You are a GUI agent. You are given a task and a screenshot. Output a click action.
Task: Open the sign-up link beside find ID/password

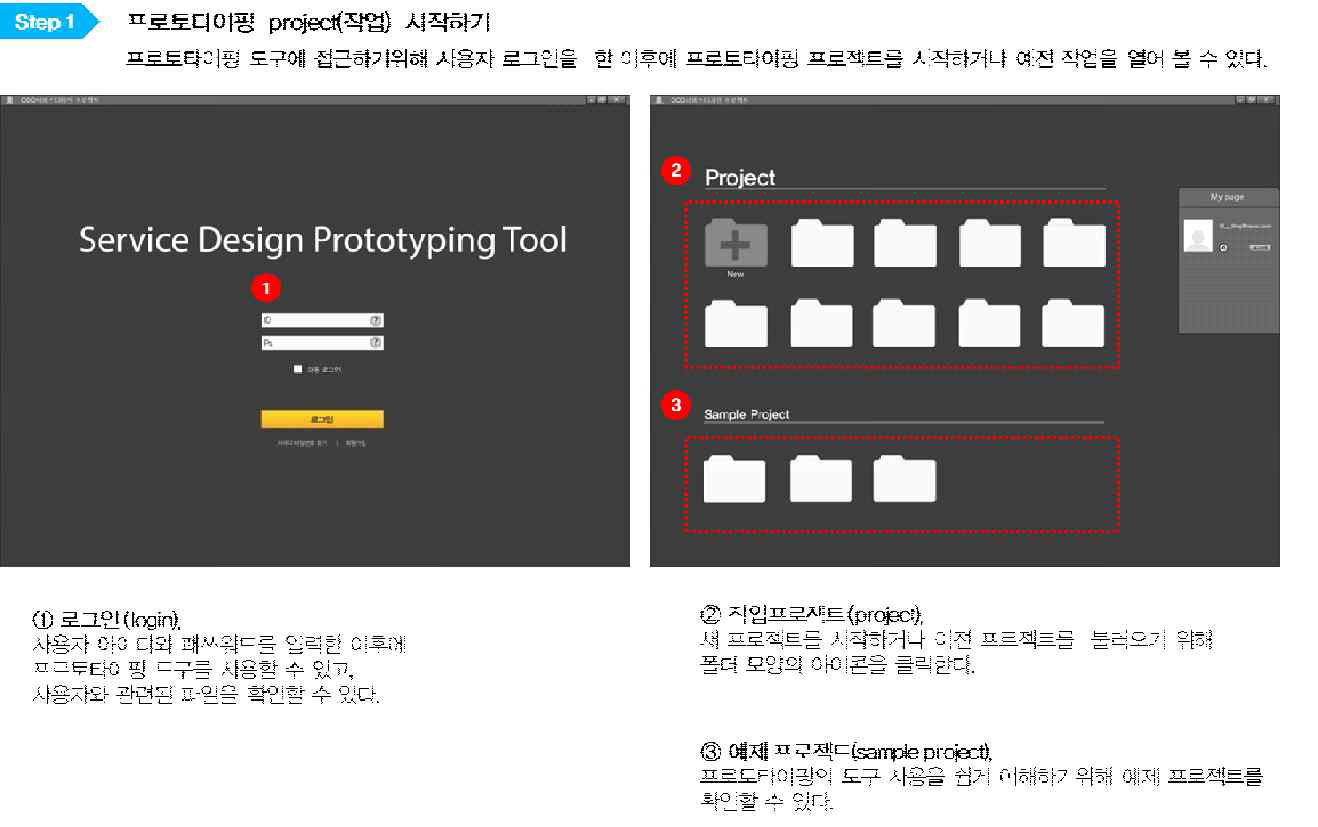point(355,442)
